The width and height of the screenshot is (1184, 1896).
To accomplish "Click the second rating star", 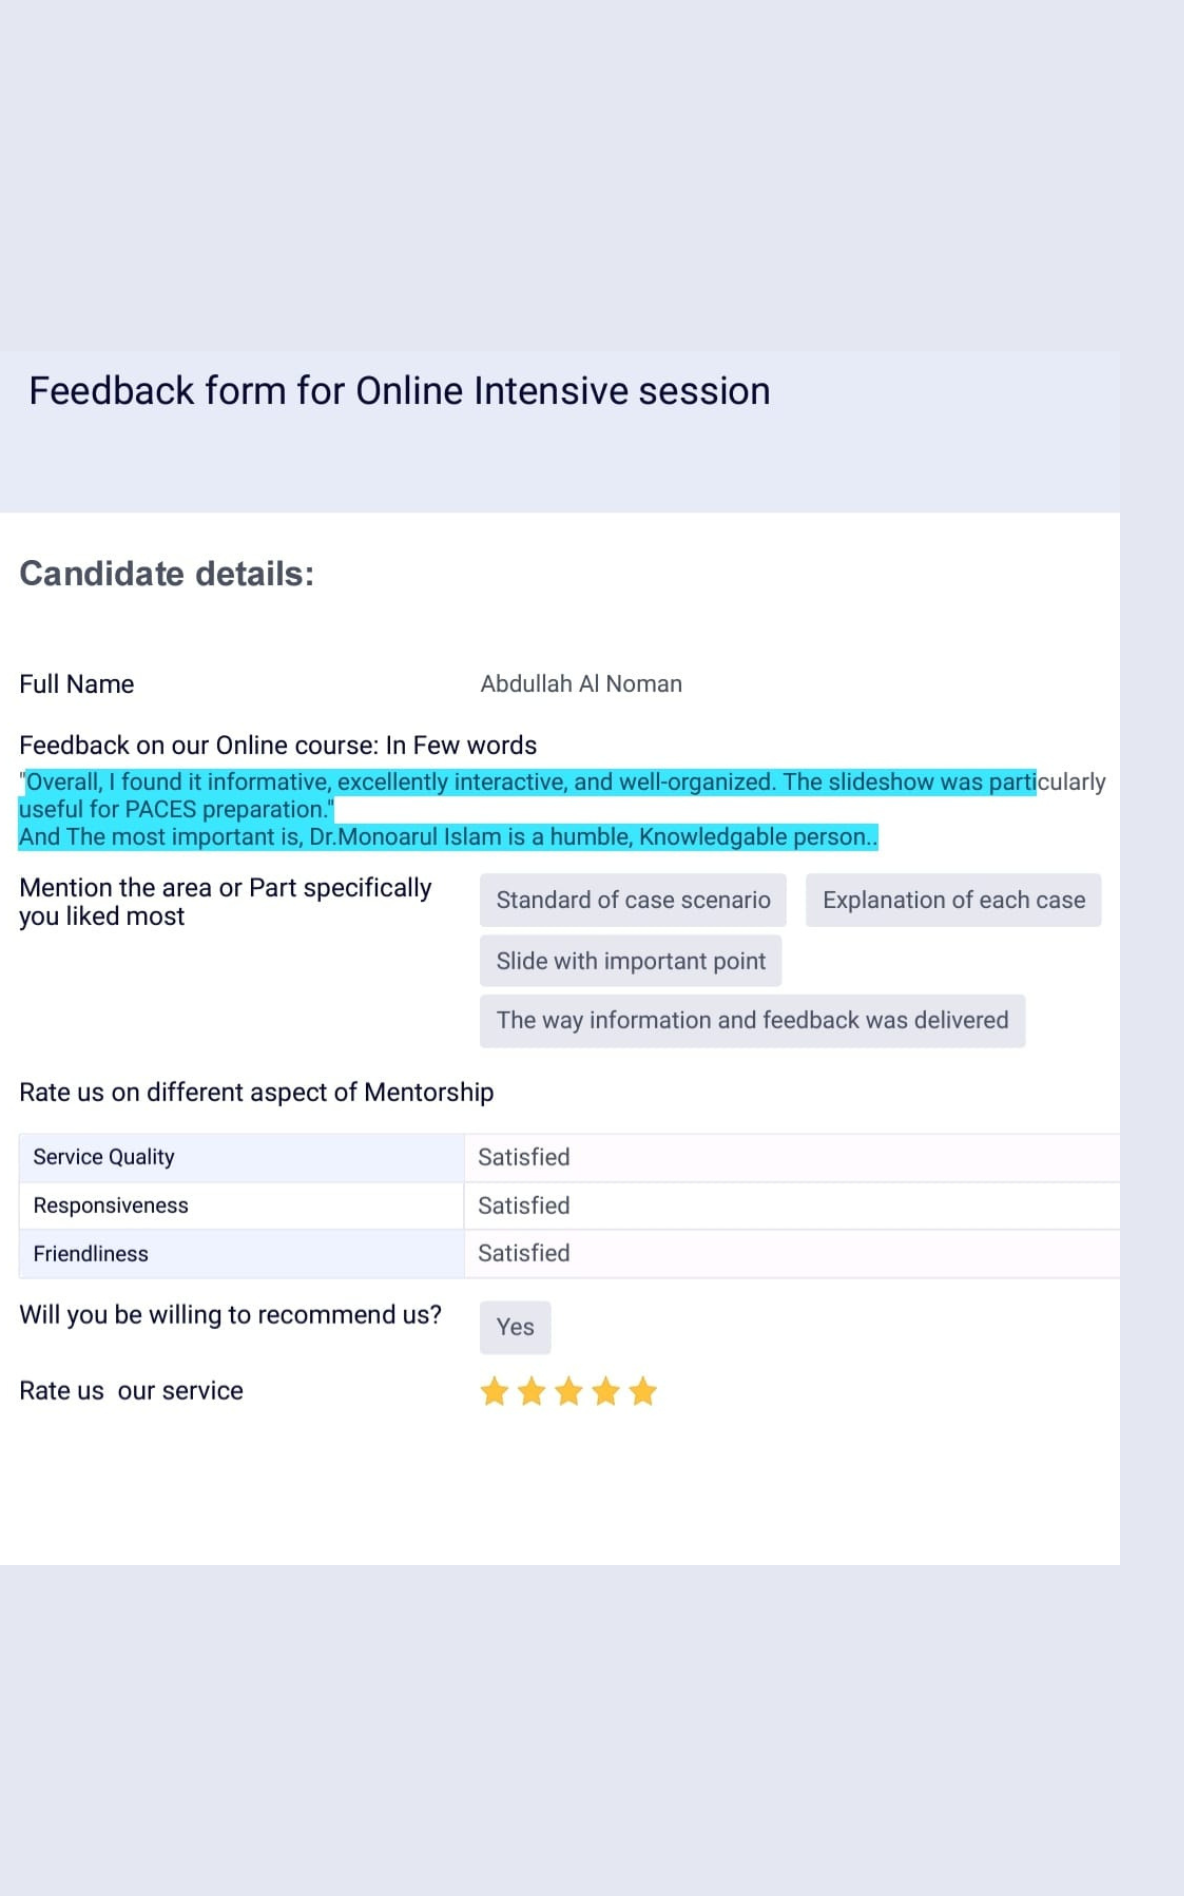I will click(532, 1391).
